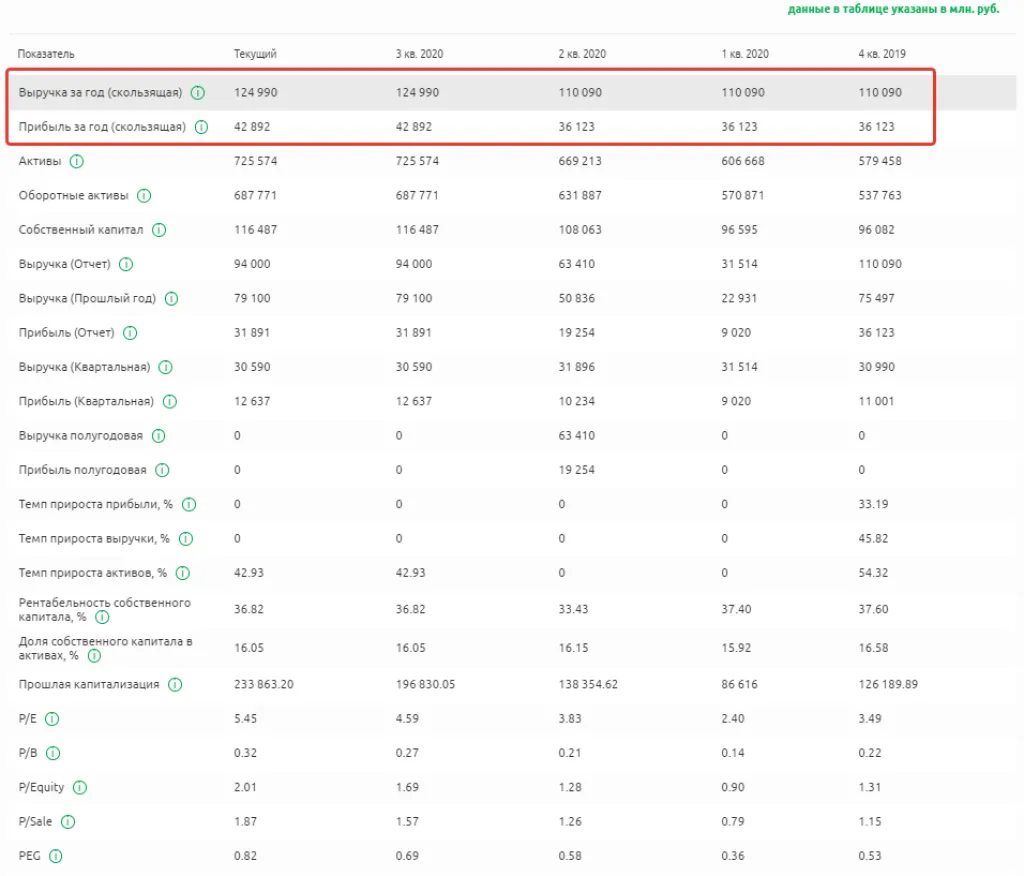Click info icon beside P/Sale
This screenshot has width=1024, height=876.
click(68, 822)
